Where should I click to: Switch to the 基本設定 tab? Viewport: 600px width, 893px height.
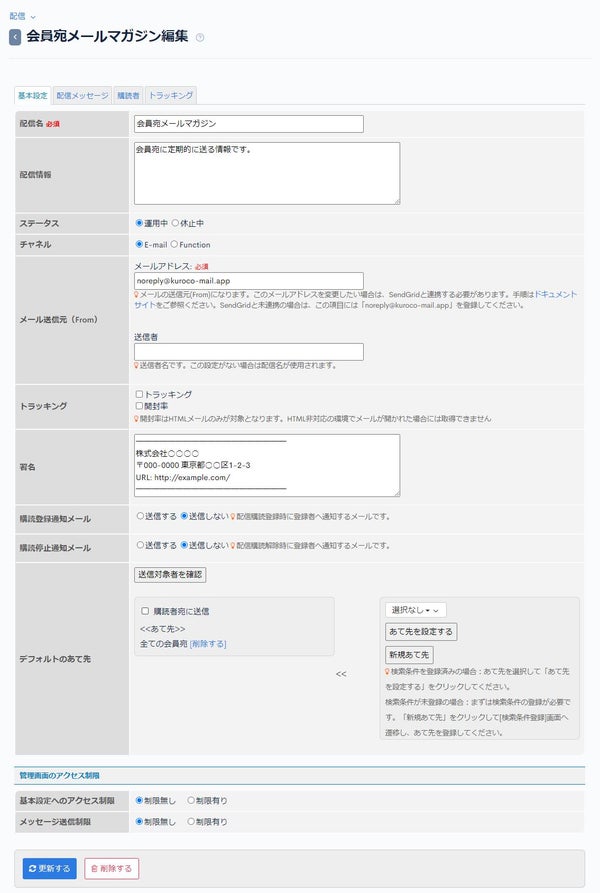point(32,96)
